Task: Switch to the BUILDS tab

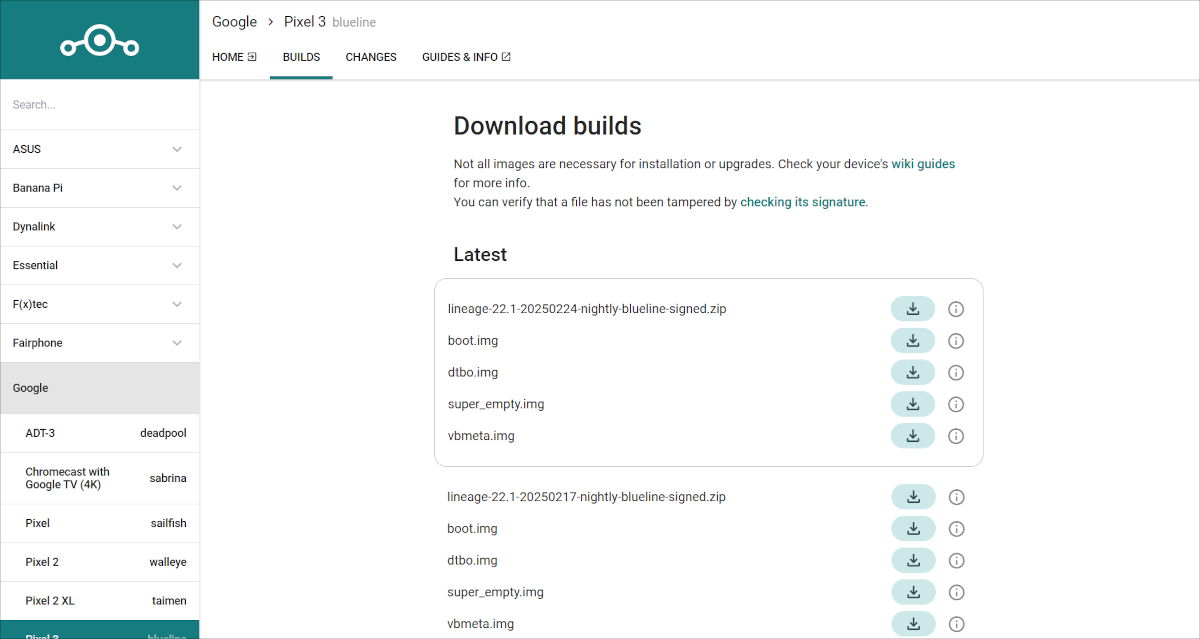Action: tap(301, 57)
